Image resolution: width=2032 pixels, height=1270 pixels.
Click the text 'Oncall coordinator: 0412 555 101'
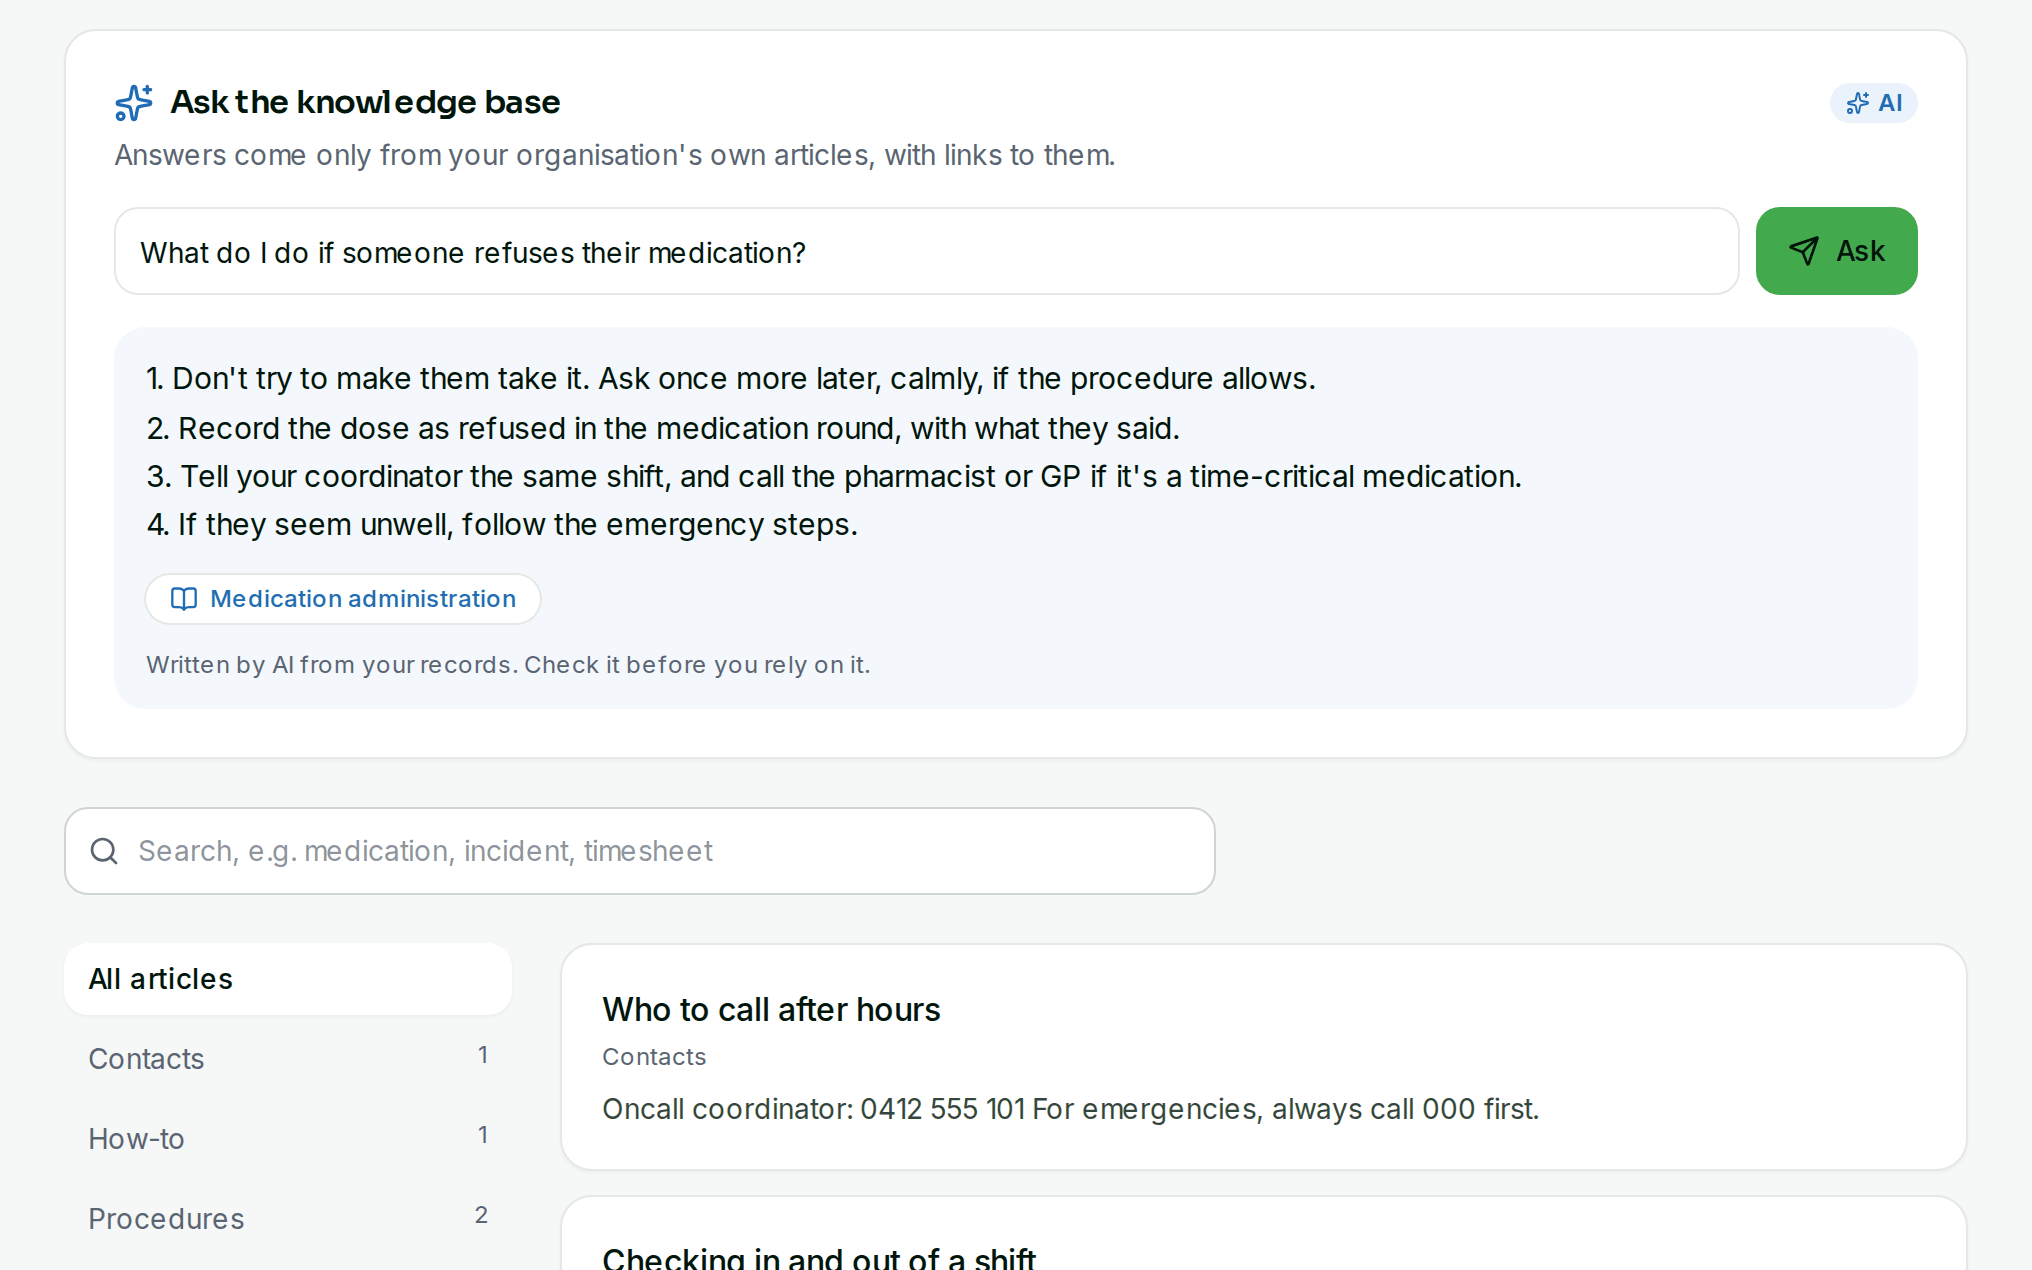coord(813,1109)
